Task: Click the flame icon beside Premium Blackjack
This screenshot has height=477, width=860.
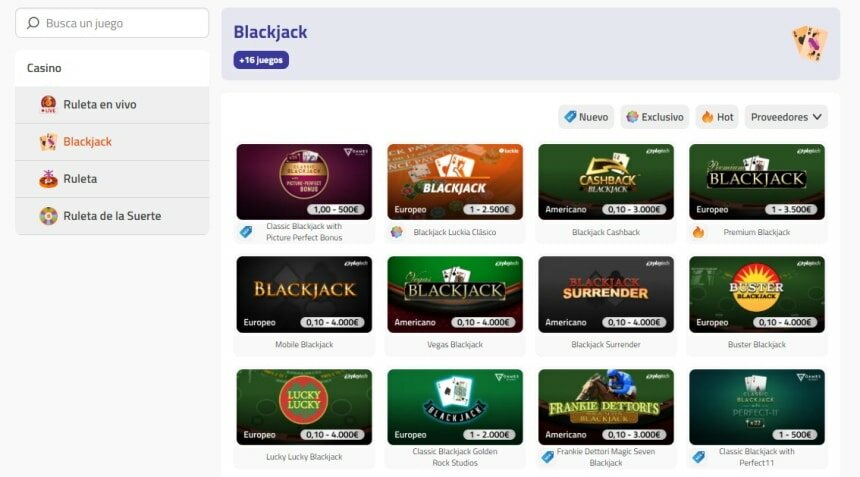Action: click(x=698, y=232)
